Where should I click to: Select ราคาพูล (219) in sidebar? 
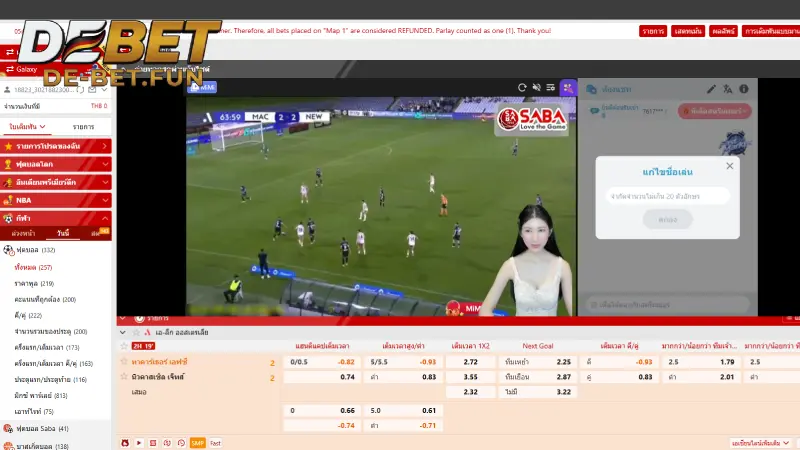pos(34,283)
